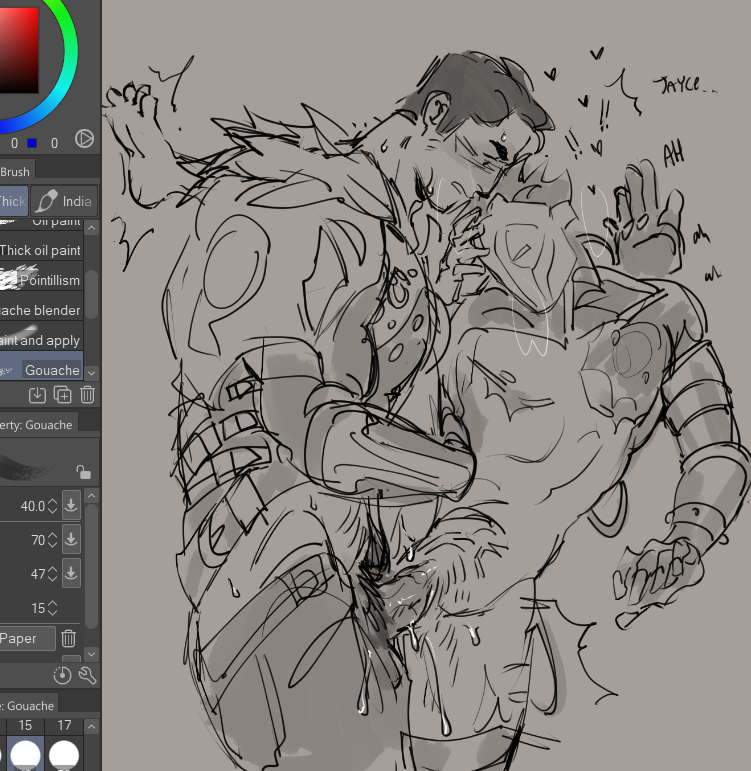Select the Paint and apply brush
751x771 pixels.
41,340
